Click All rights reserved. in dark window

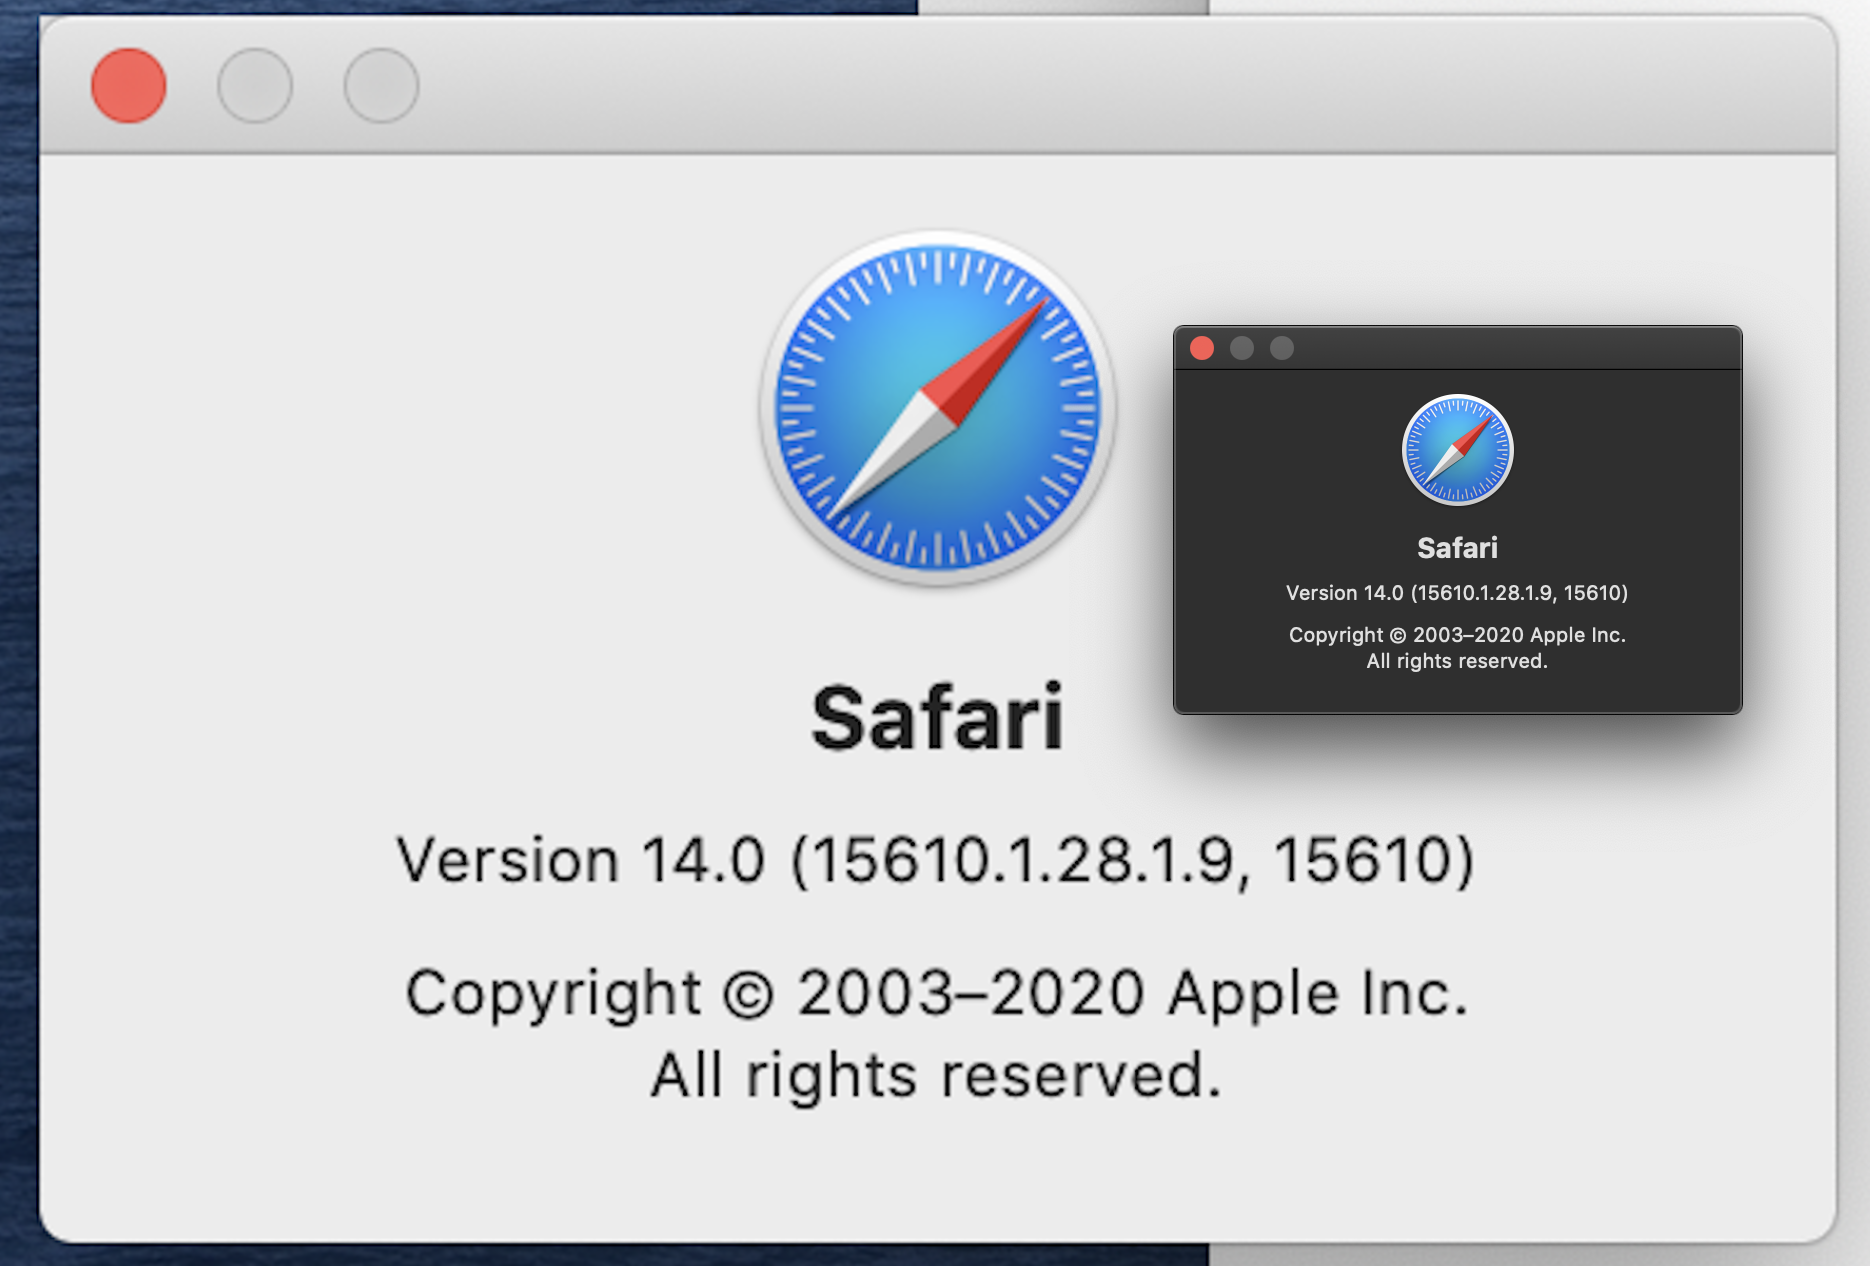pyautogui.click(x=1457, y=661)
